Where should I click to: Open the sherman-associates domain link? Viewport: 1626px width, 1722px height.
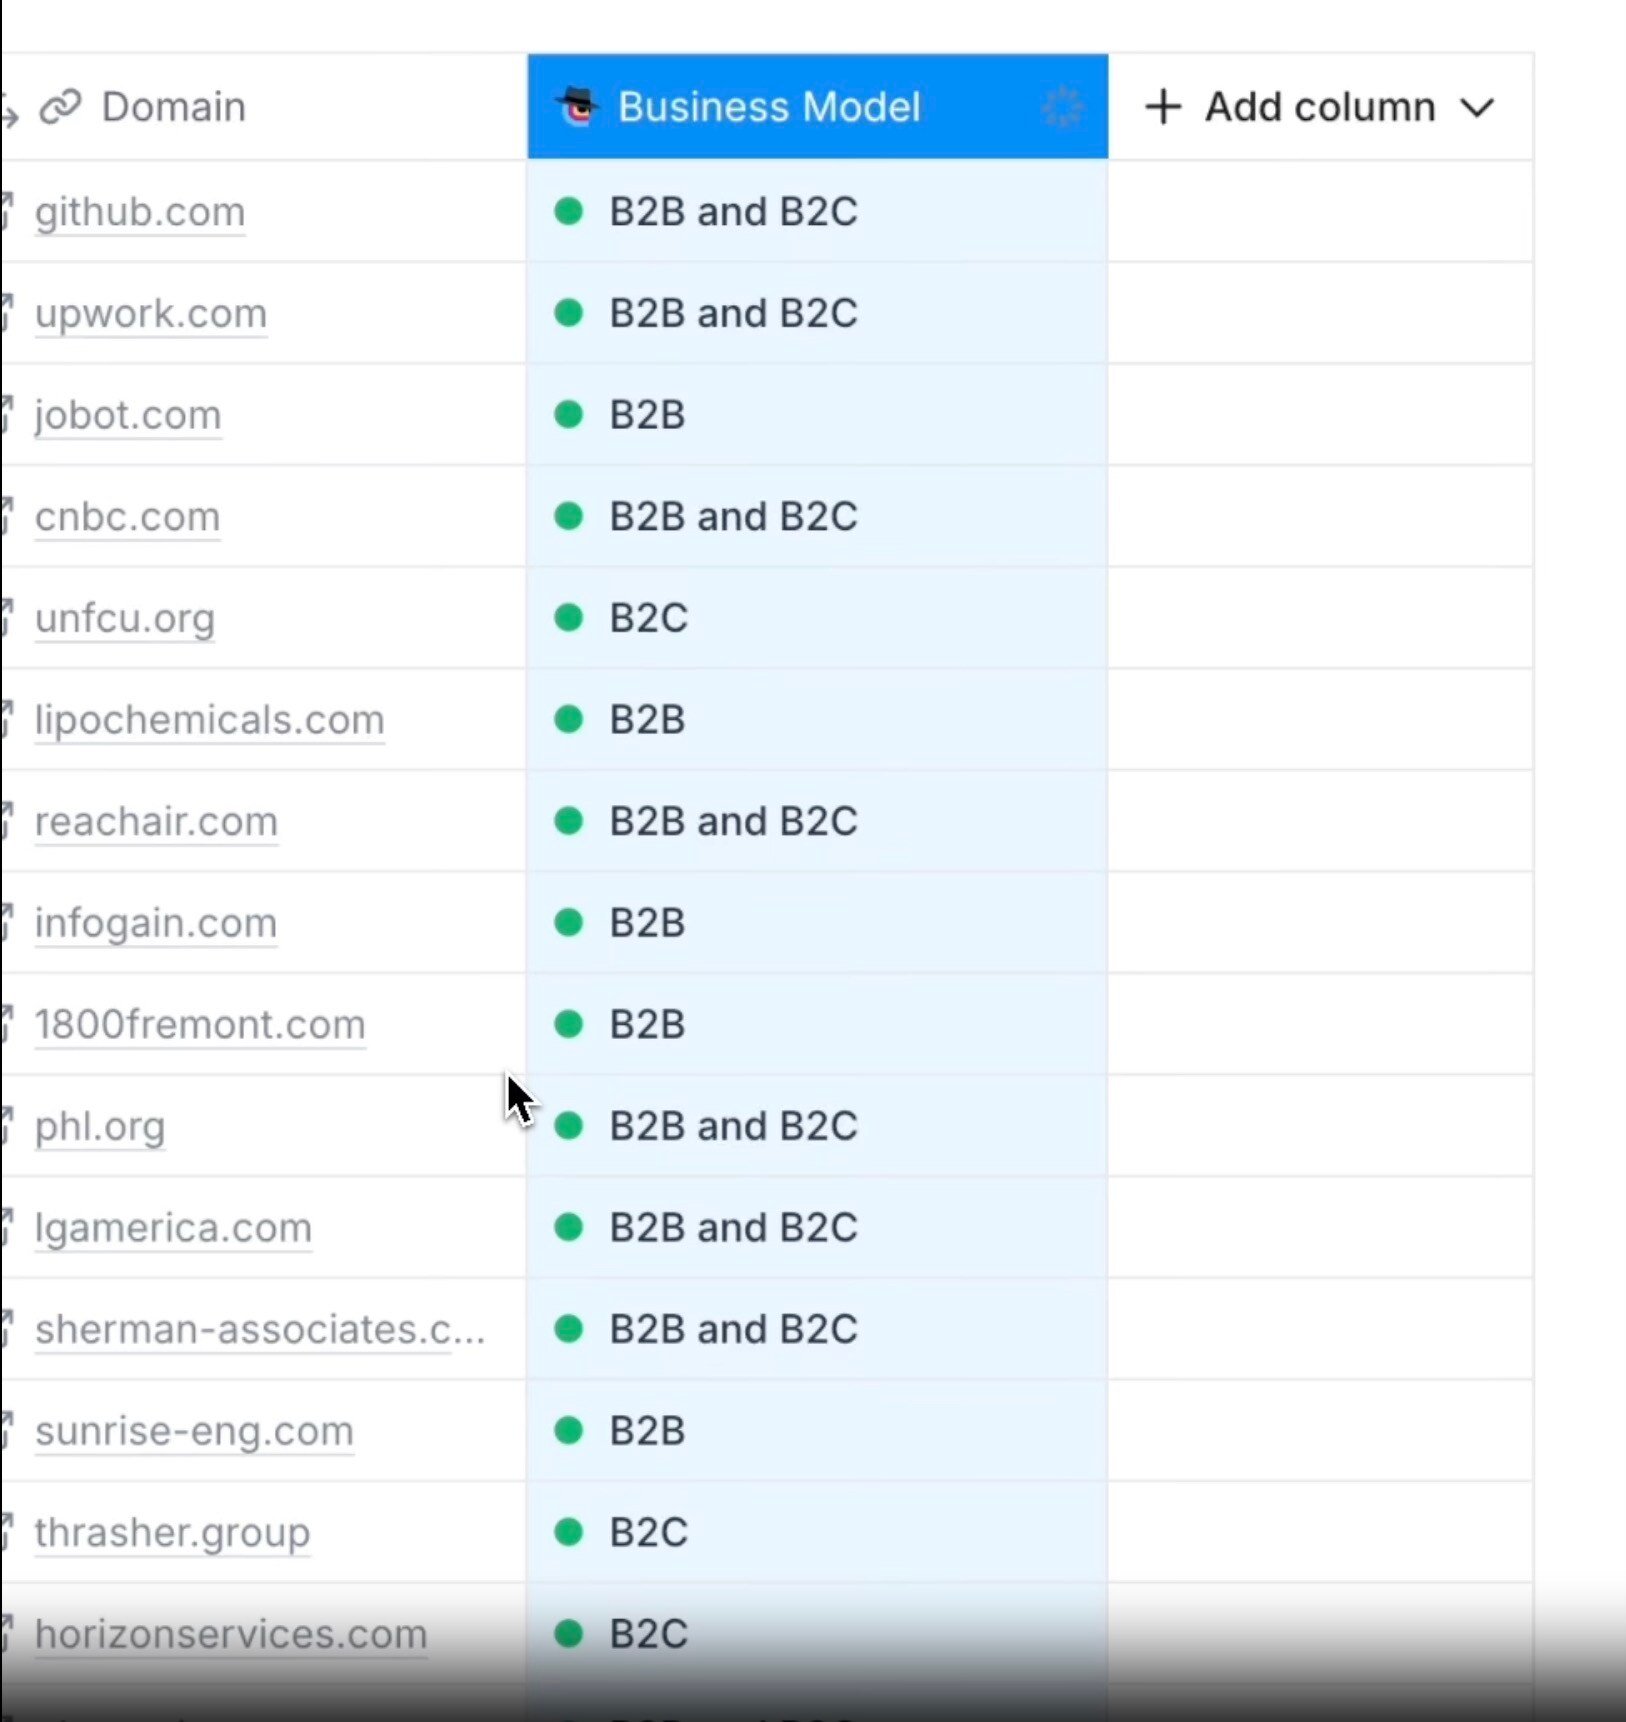point(259,1329)
